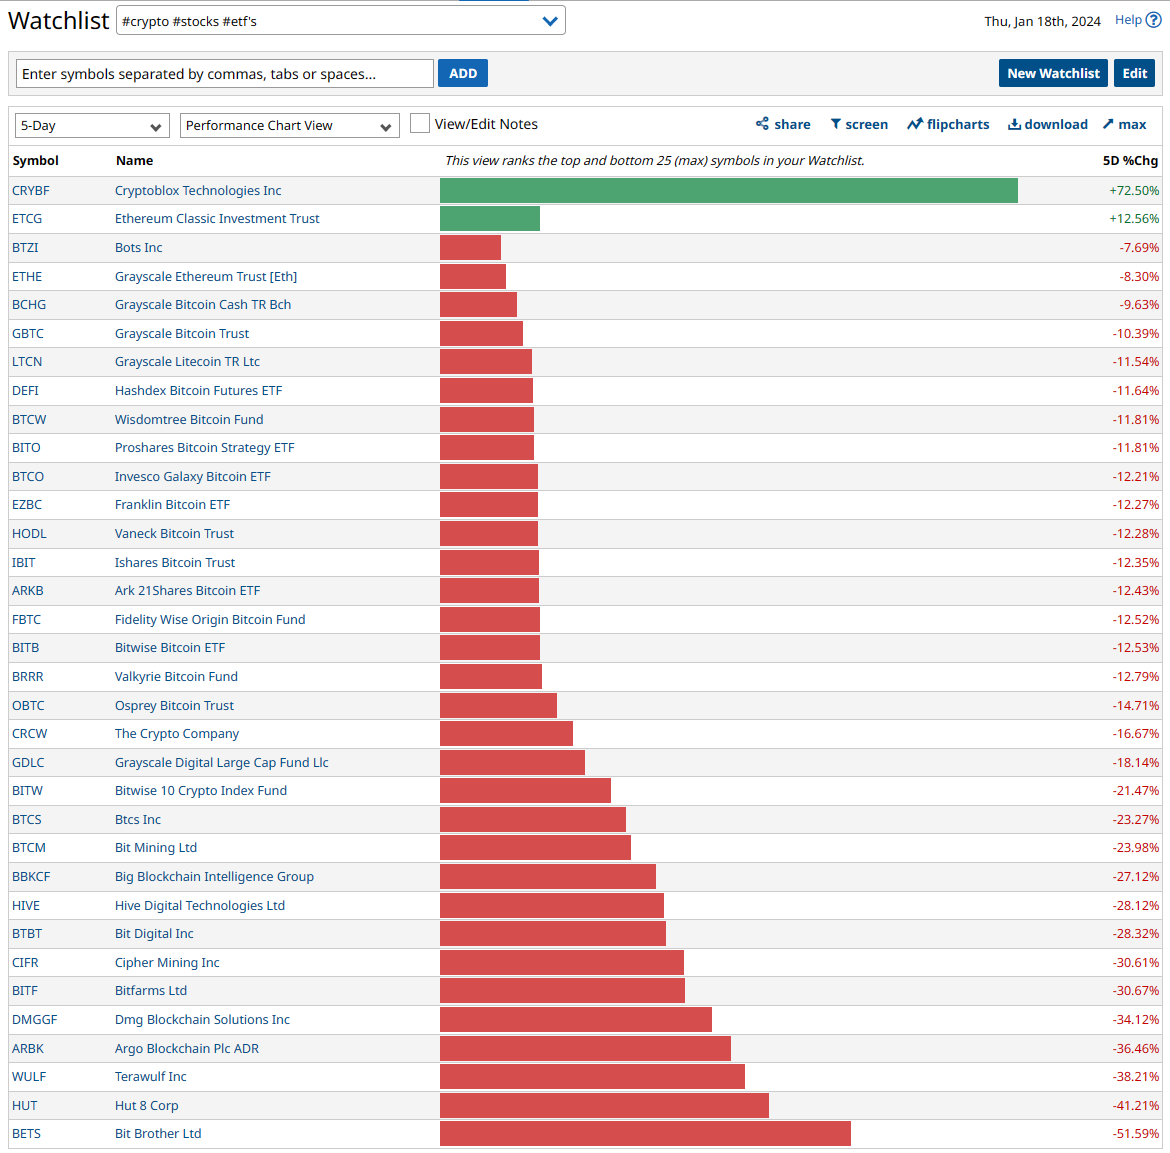The width and height of the screenshot is (1170, 1153).
Task: Open Proshares Bitcoin Strategy ETF link
Action: pos(204,448)
